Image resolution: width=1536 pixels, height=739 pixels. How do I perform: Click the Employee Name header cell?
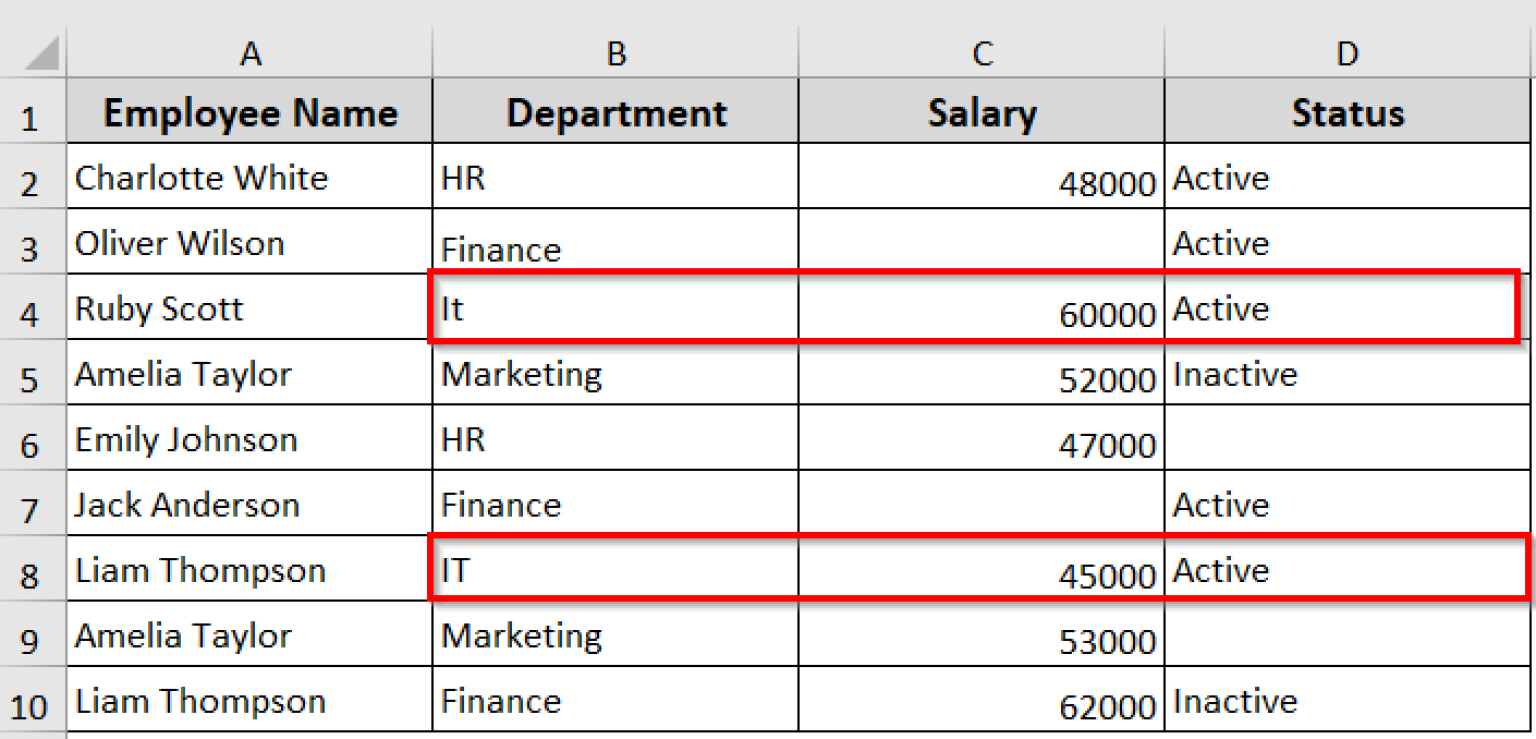[x=248, y=112]
